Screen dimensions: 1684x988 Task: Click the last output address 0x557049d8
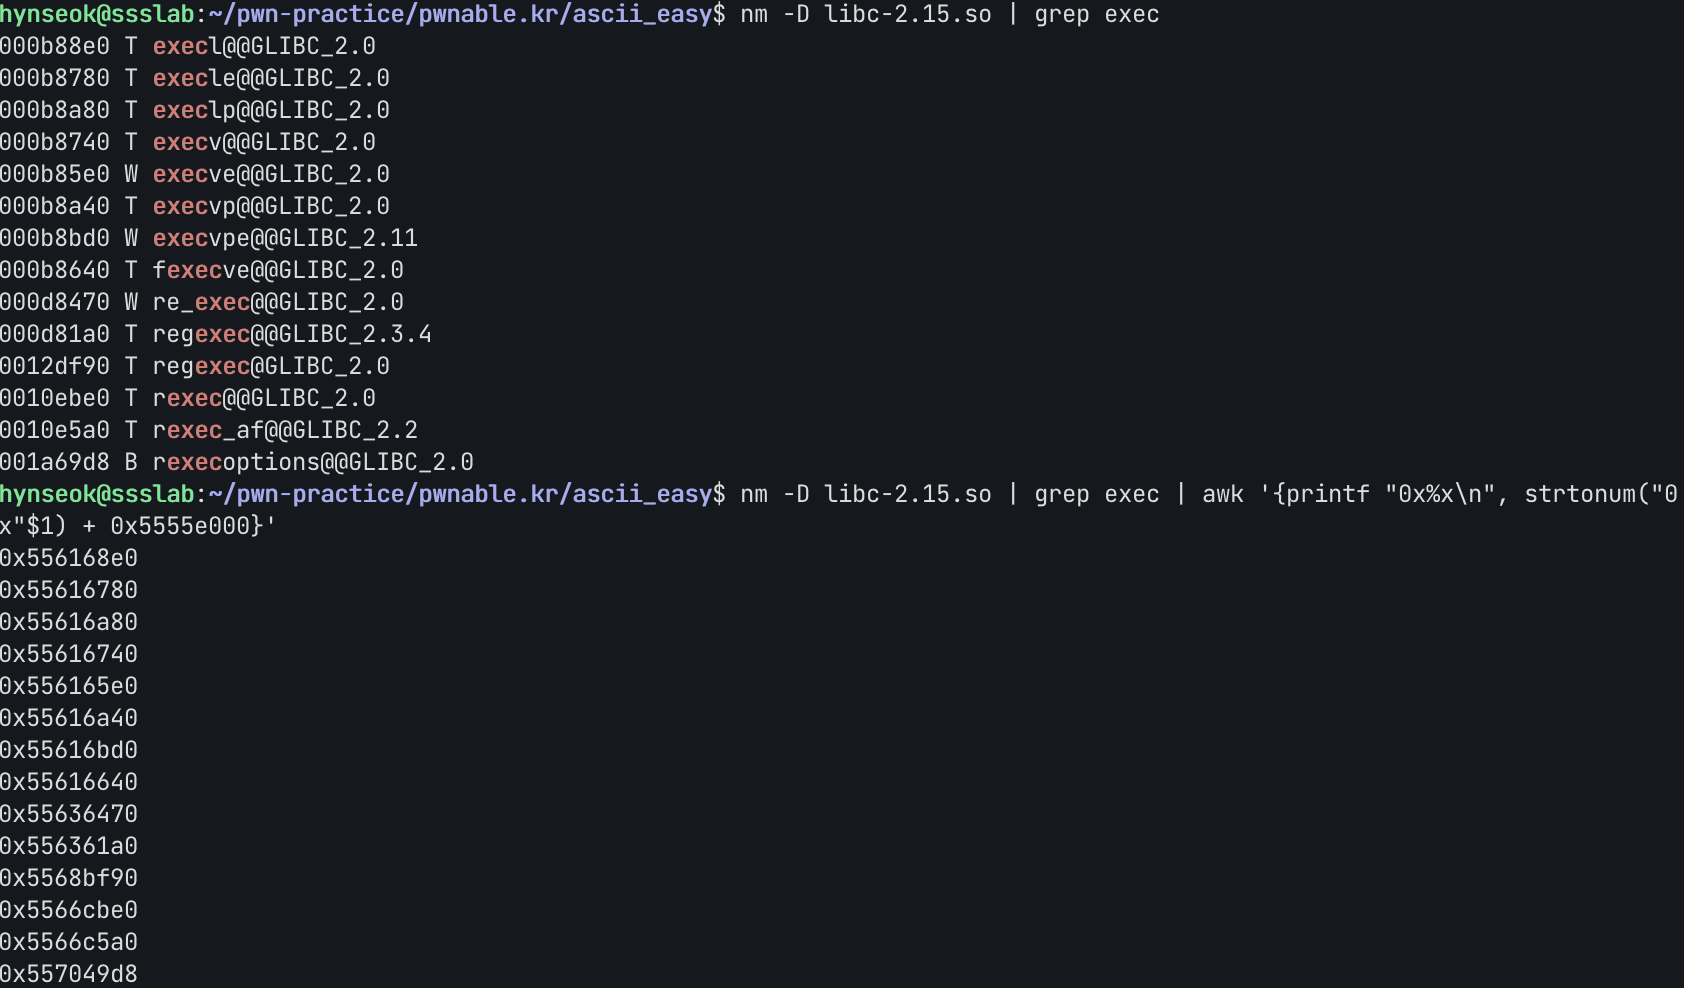click(69, 974)
